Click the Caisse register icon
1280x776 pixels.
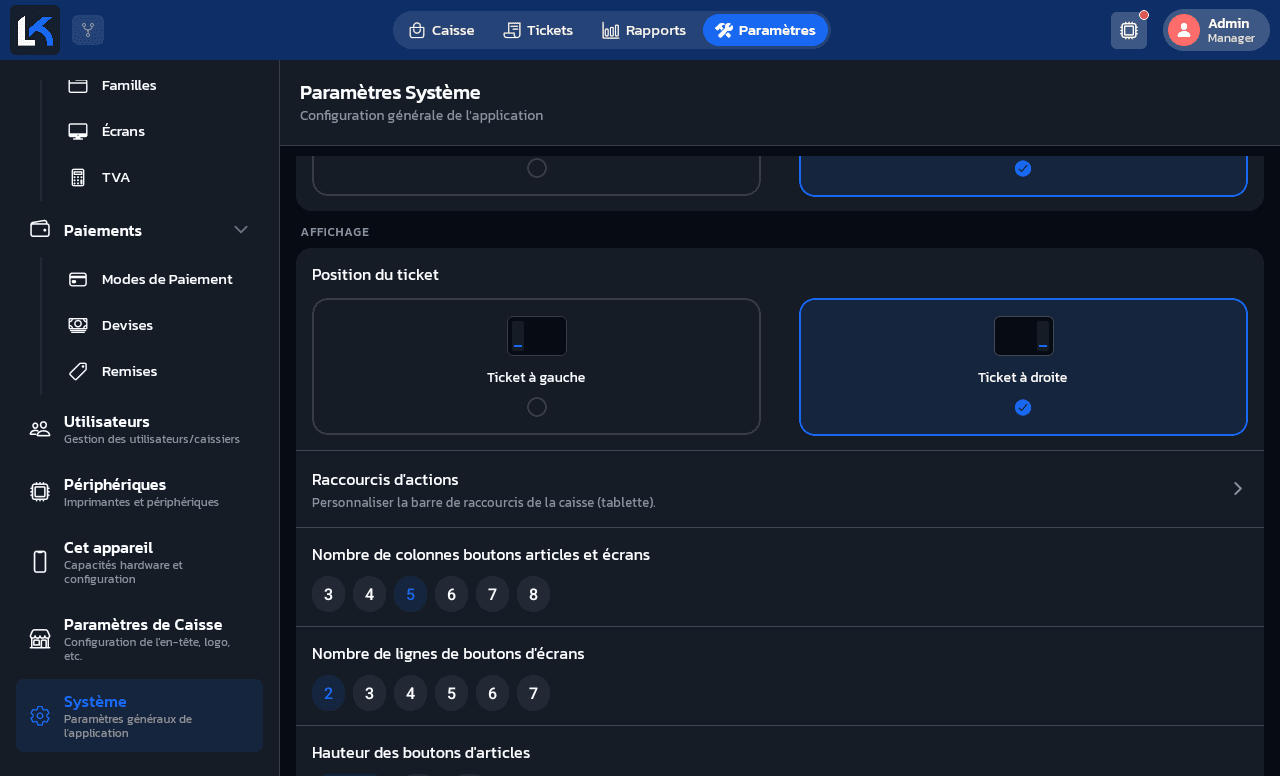pos(417,30)
